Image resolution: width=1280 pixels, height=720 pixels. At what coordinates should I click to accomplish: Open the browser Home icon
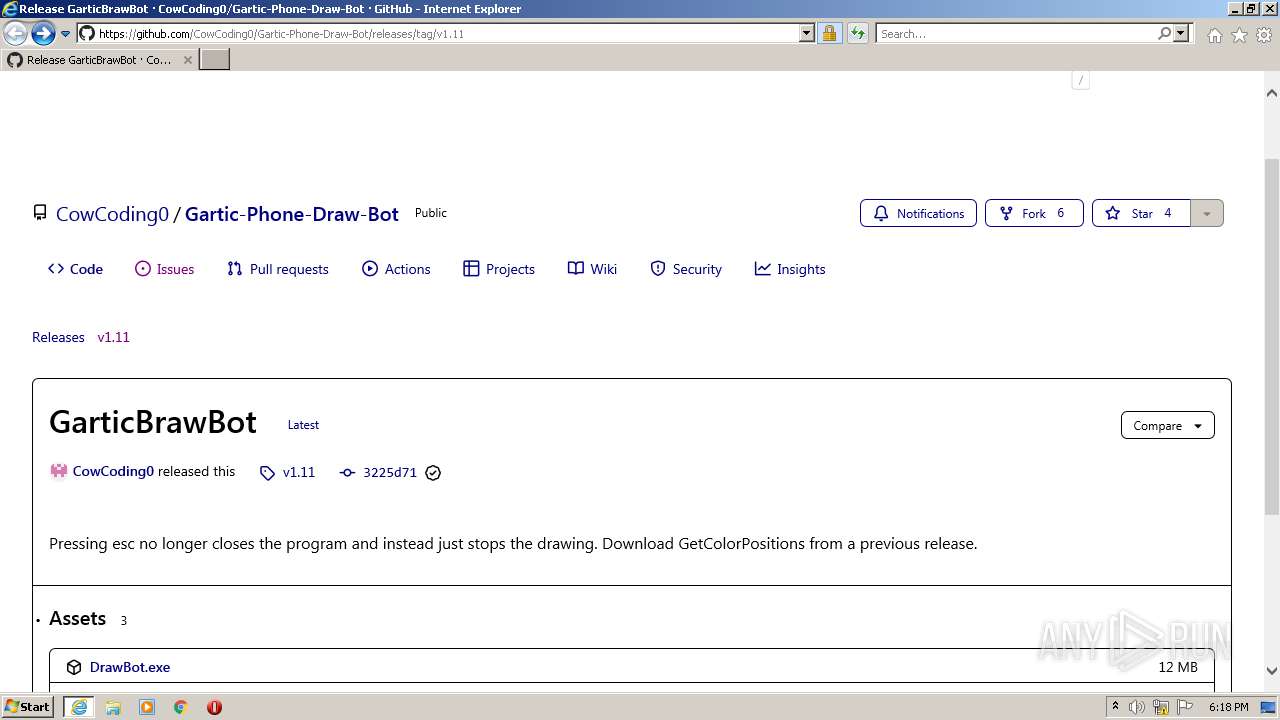point(1214,35)
